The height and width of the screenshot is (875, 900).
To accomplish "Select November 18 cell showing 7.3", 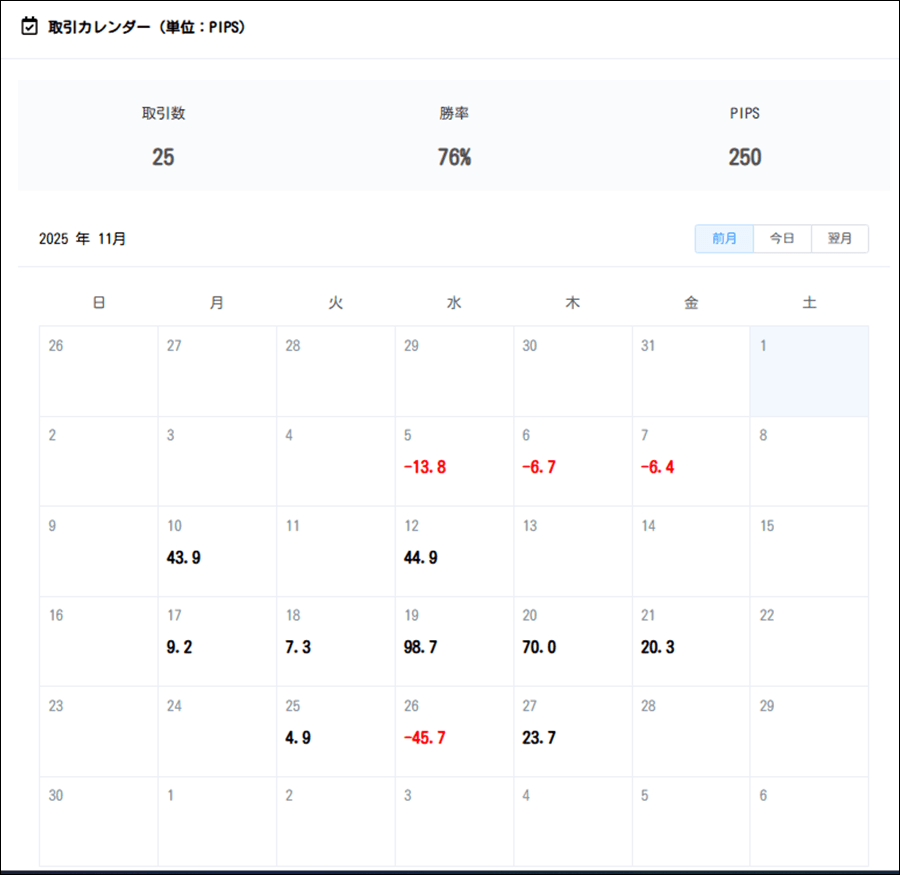I will pos(335,641).
